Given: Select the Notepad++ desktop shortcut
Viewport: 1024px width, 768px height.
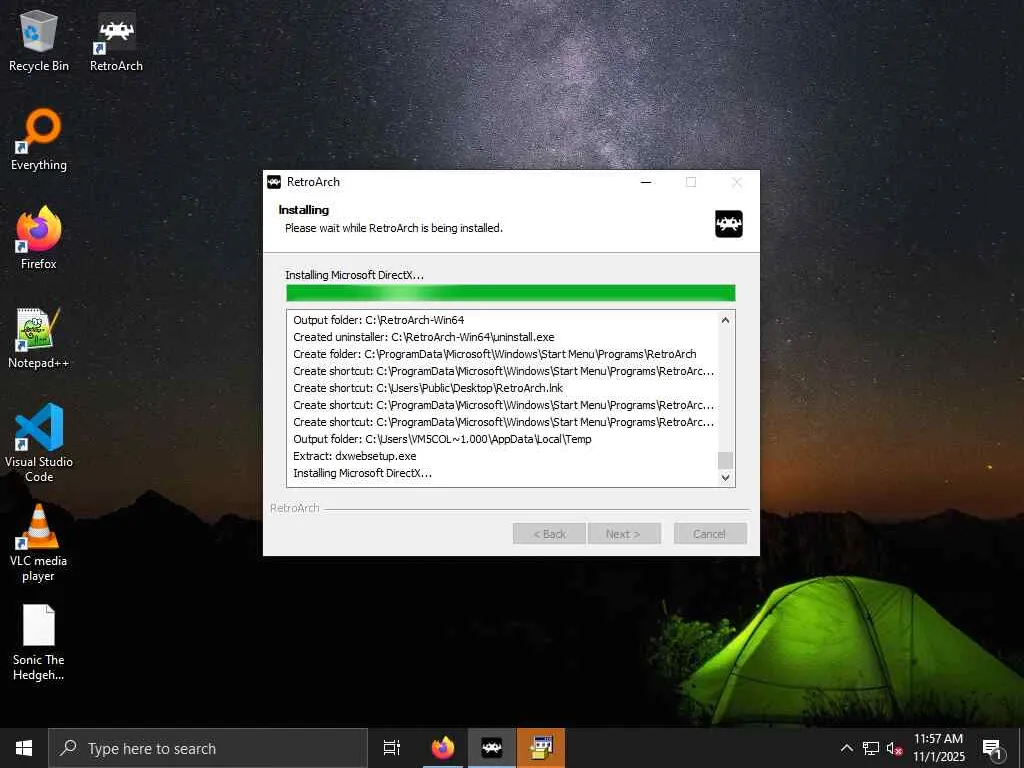Looking at the screenshot, I should (39, 338).
